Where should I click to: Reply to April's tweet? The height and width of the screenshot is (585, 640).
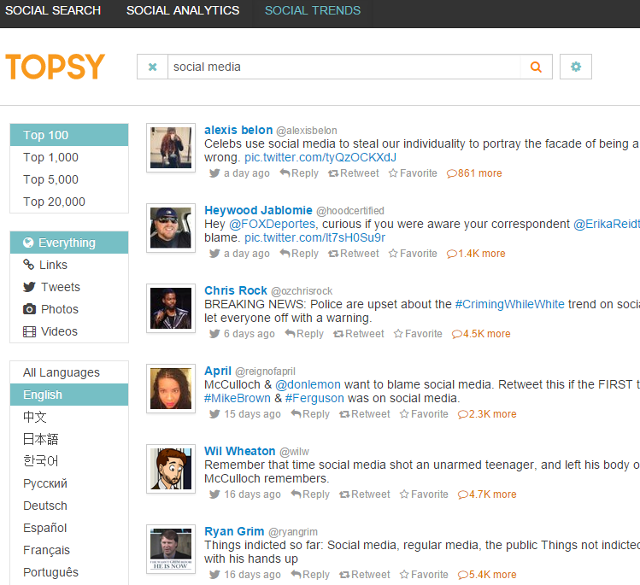click(x=310, y=414)
